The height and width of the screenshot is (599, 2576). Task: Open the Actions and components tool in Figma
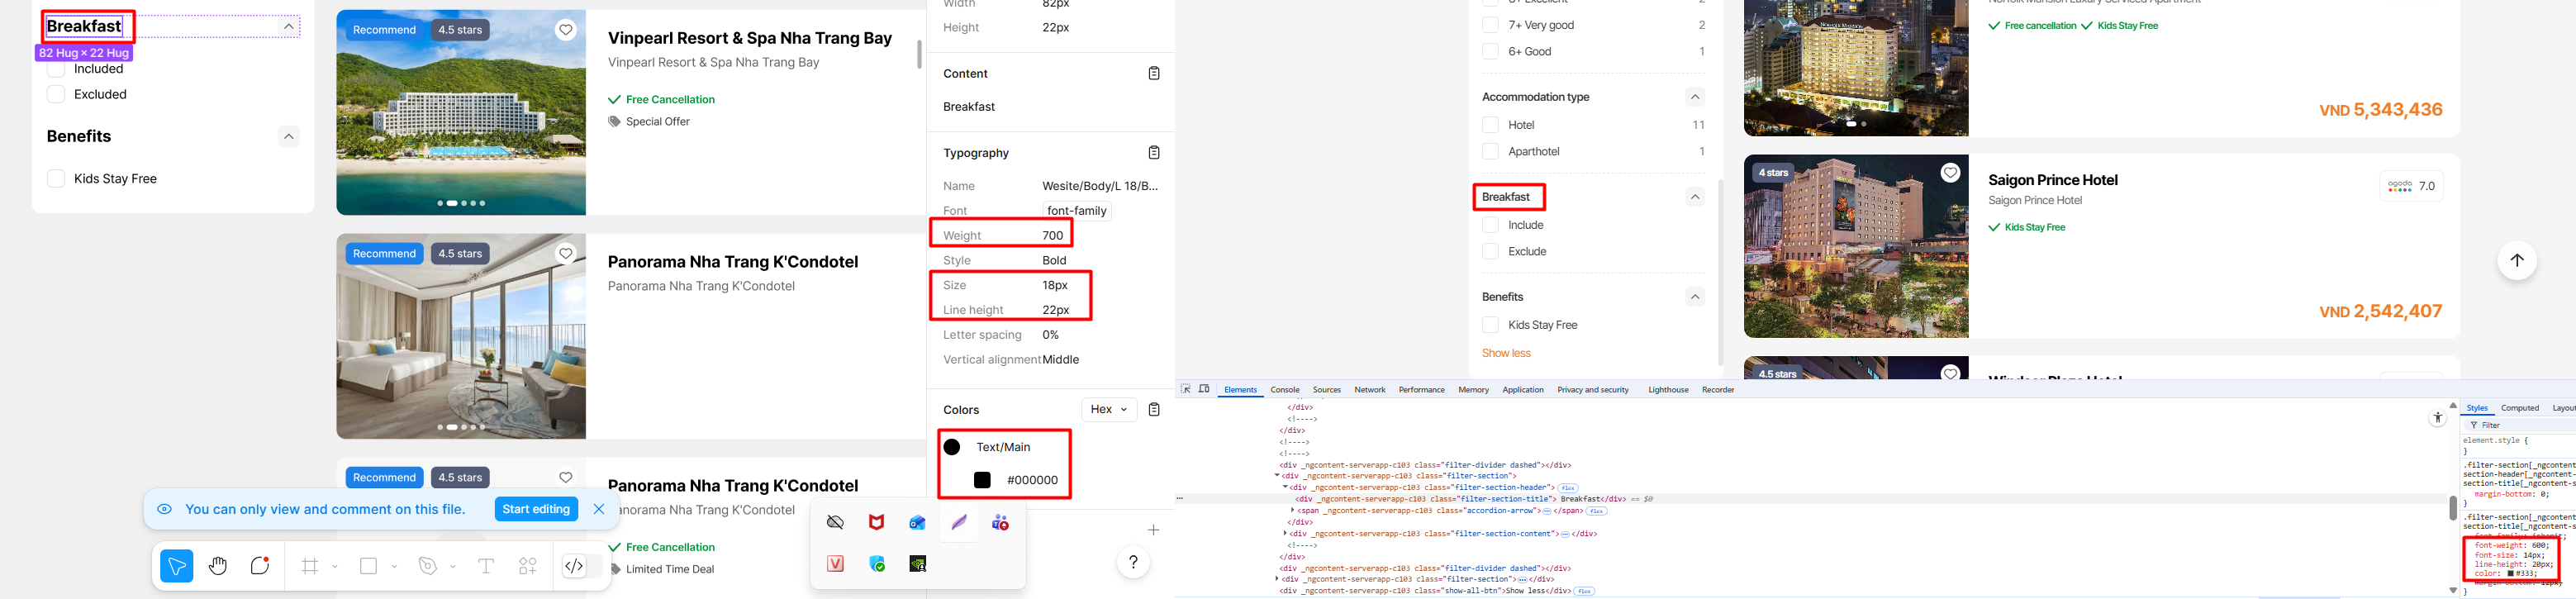click(528, 567)
